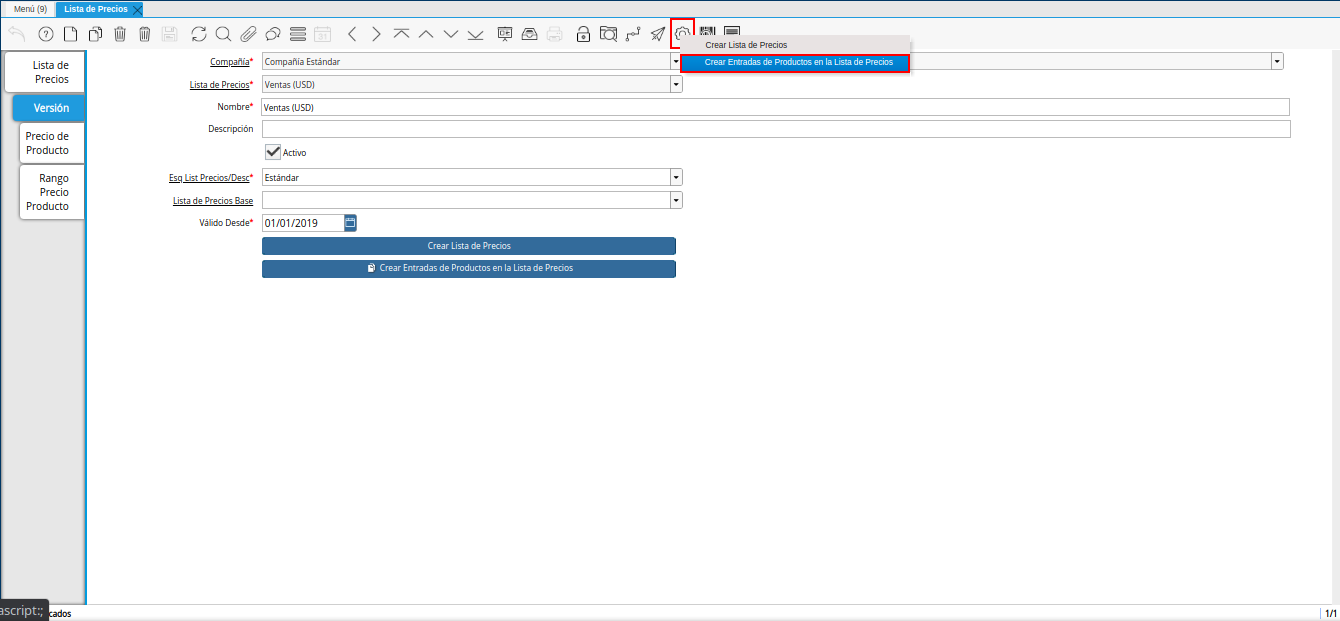Screen dimensions: 1340x621
Task: Click the Save floppy disk icon
Action: click(x=170, y=34)
